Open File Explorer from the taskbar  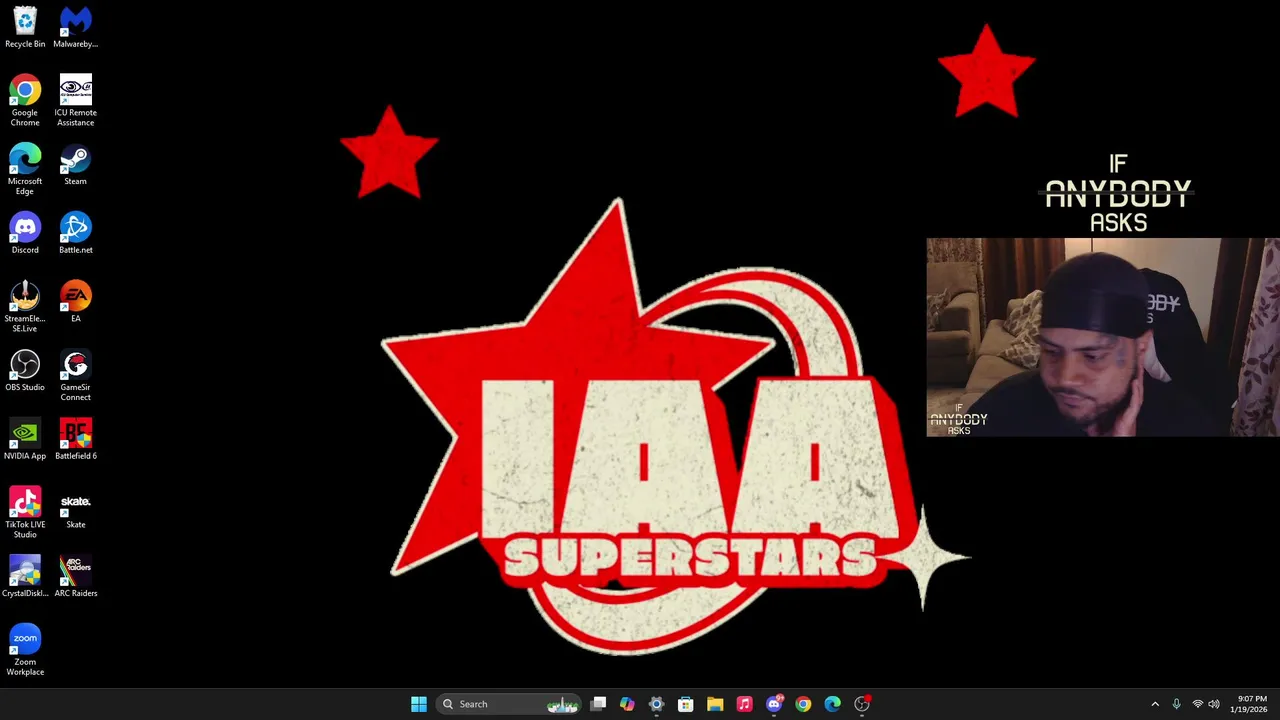[715, 704]
